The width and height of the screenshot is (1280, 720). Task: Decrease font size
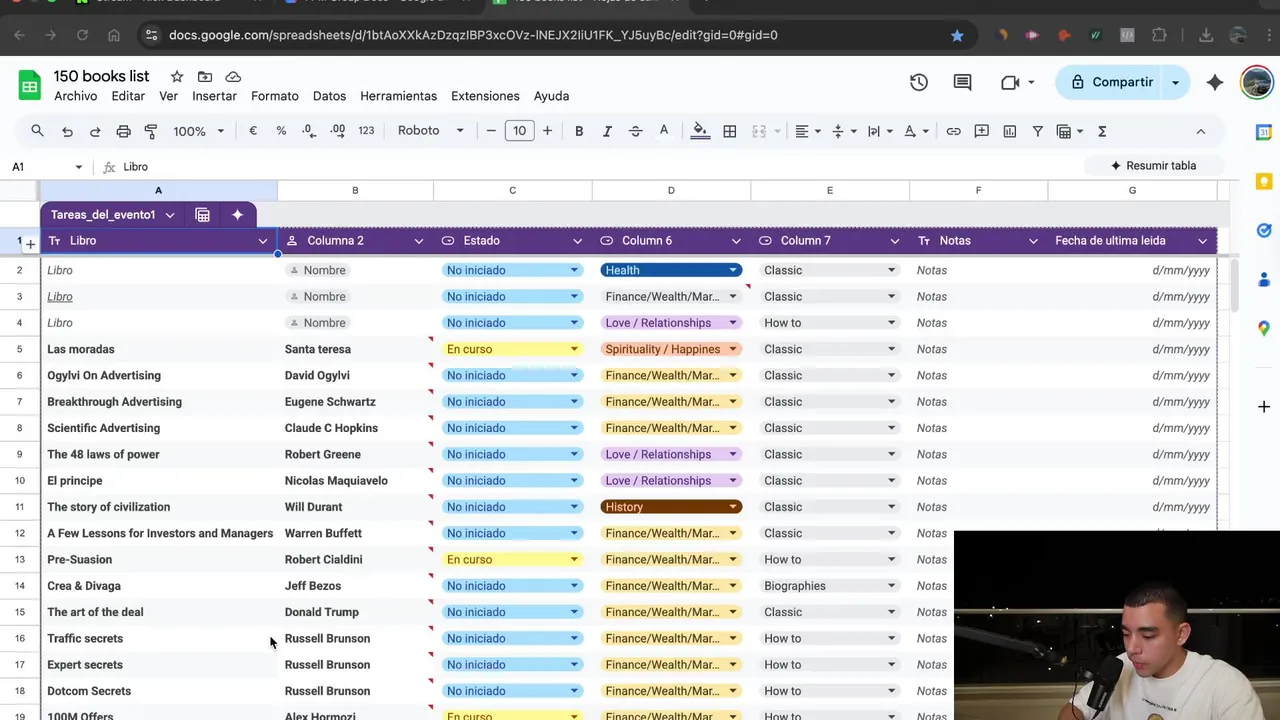click(x=491, y=131)
